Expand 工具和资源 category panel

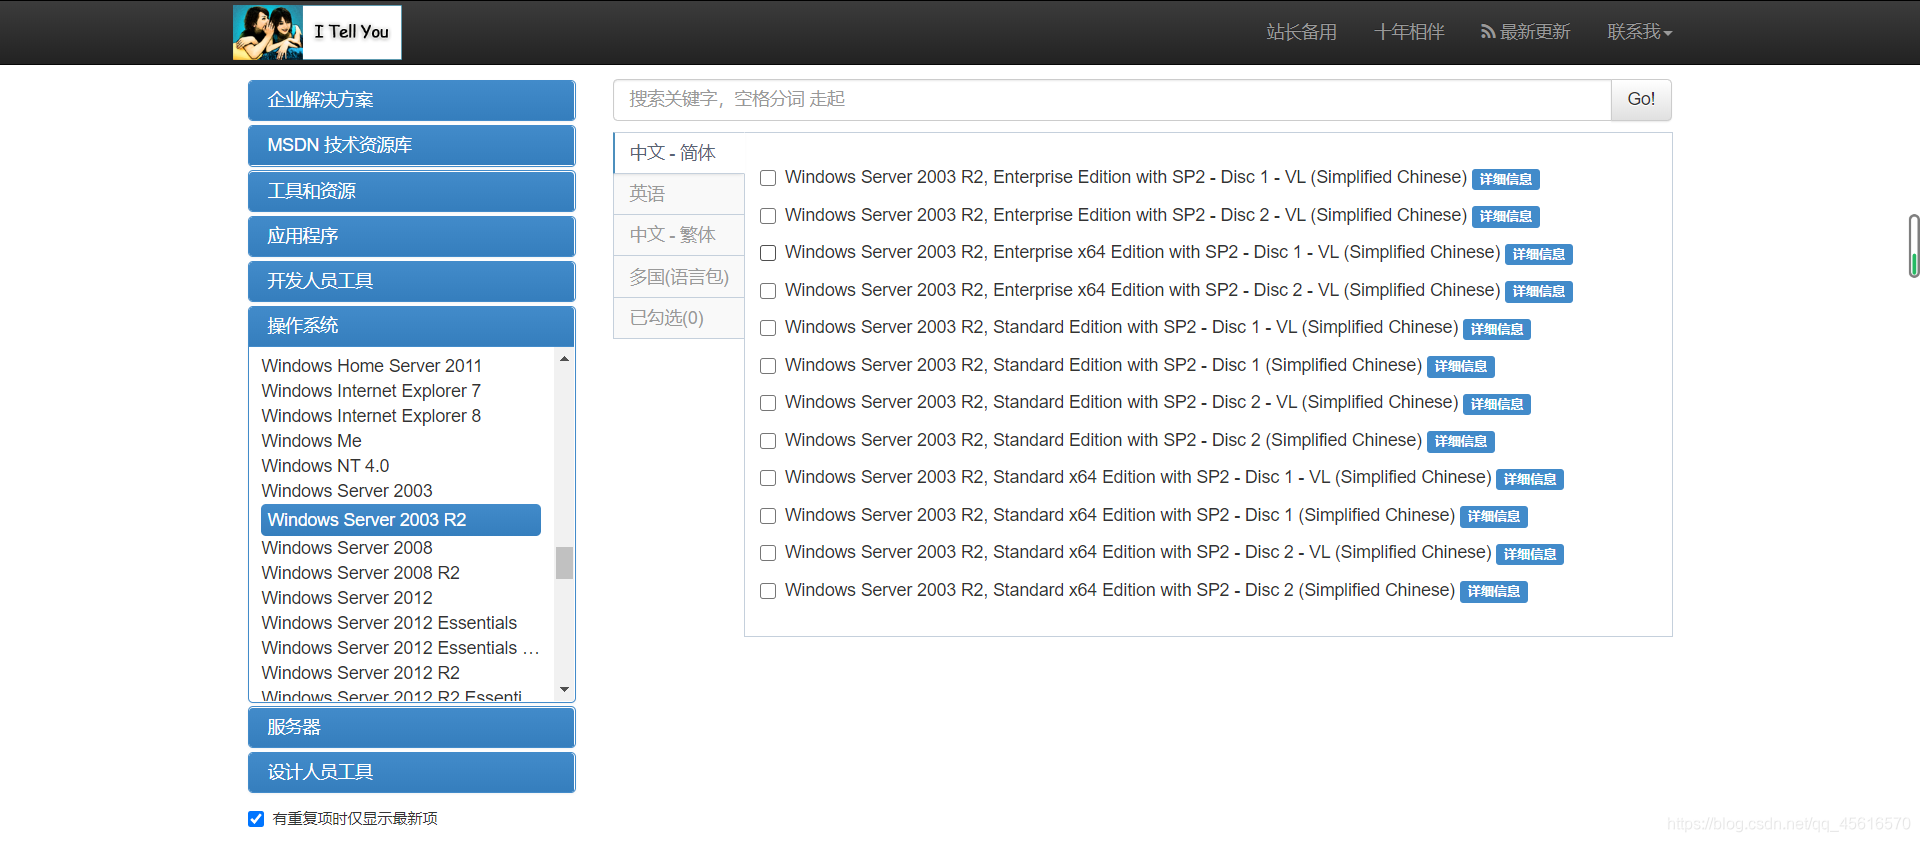coord(411,191)
